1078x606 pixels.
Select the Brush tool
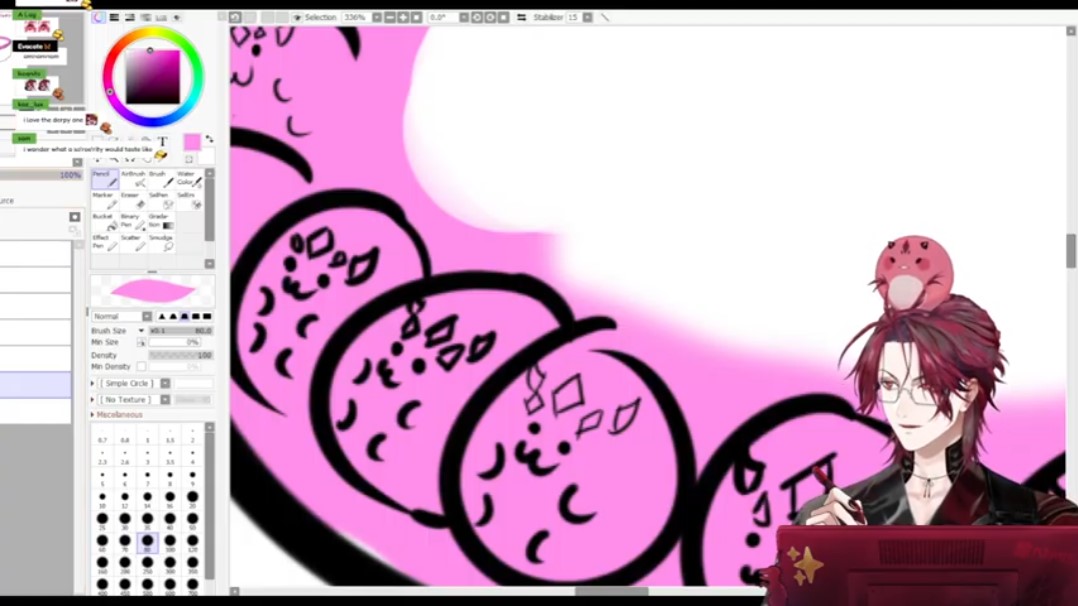pos(162,179)
